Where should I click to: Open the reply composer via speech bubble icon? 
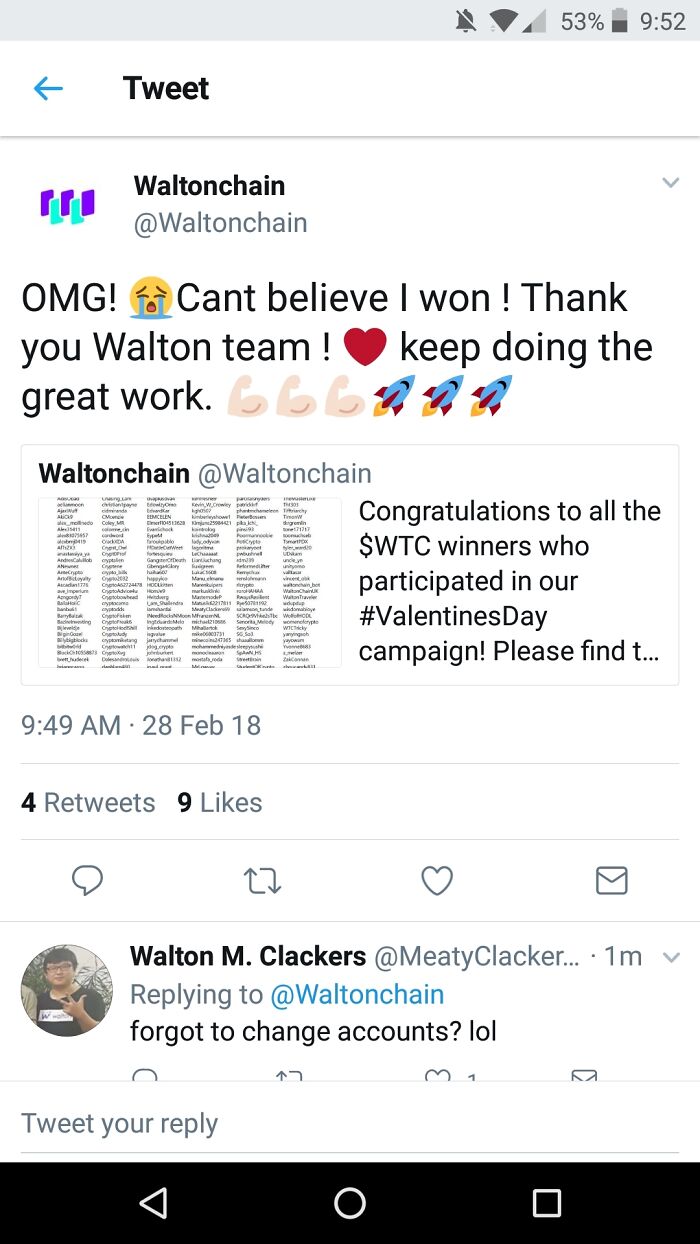coord(88,881)
